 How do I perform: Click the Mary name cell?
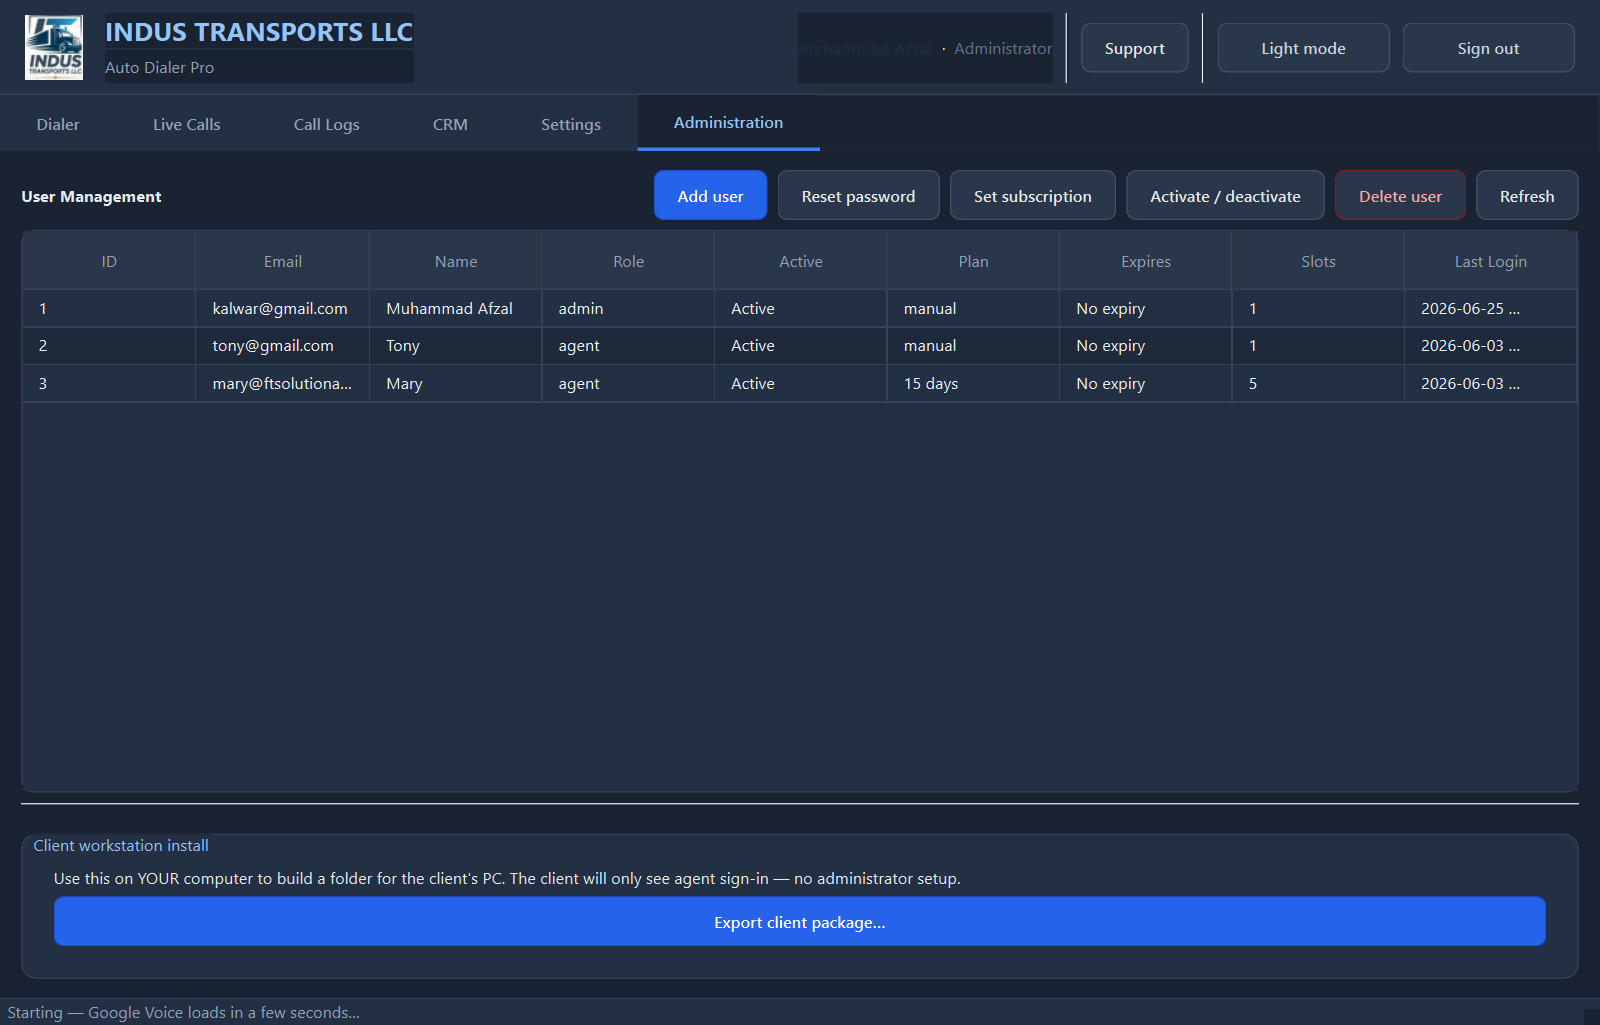(456, 383)
